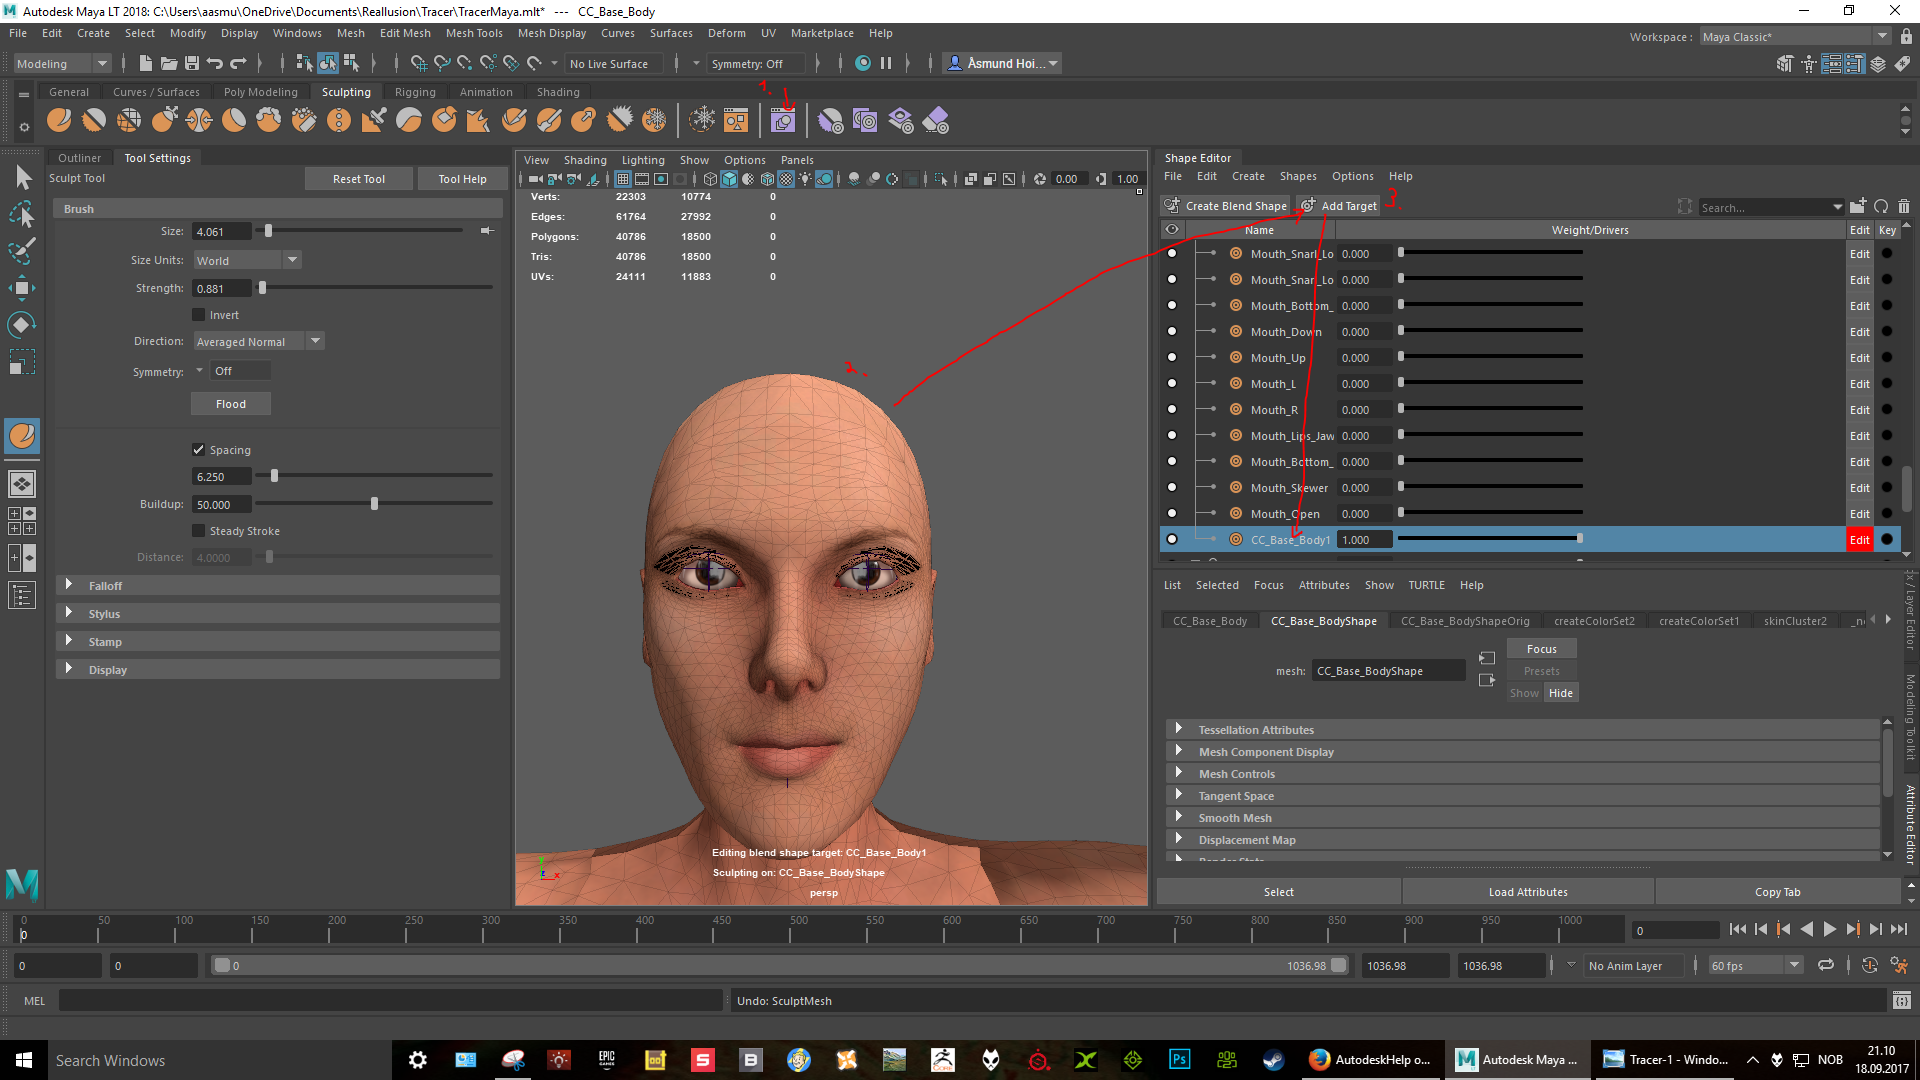Screen dimensions: 1920x1080
Task: Adjust the Buildup slider
Action: (374, 504)
